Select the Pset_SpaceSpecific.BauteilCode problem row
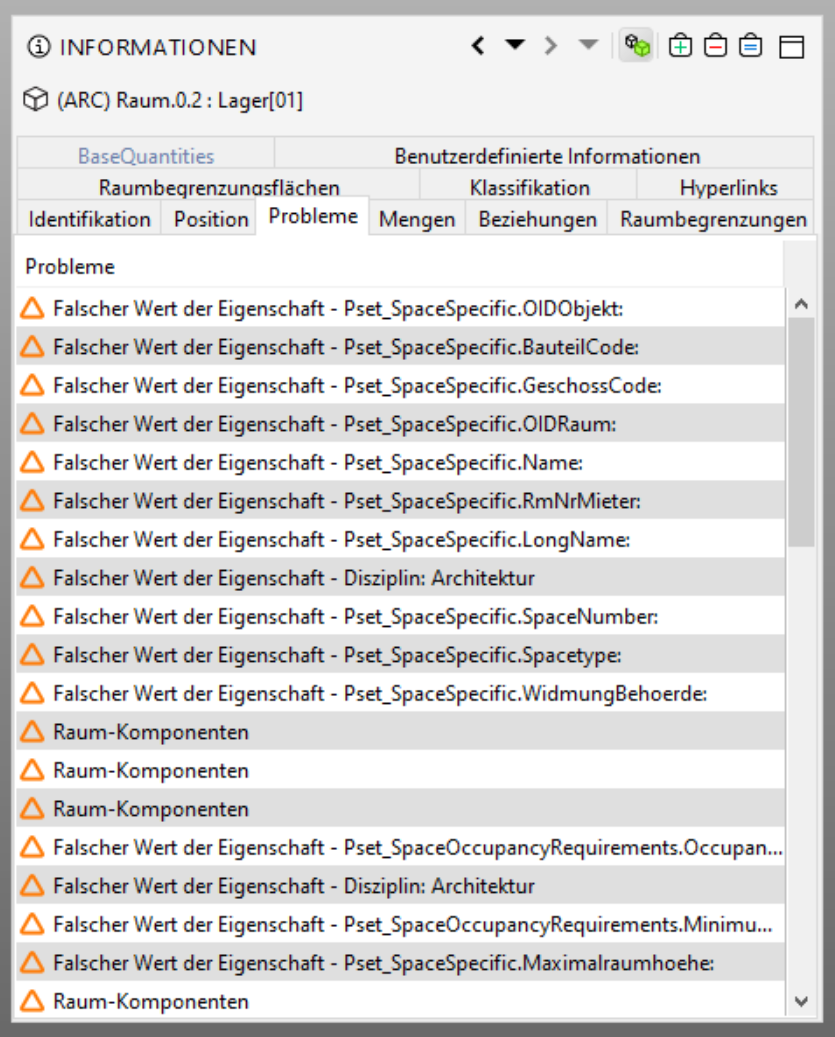This screenshot has width=835, height=1037. (x=401, y=347)
